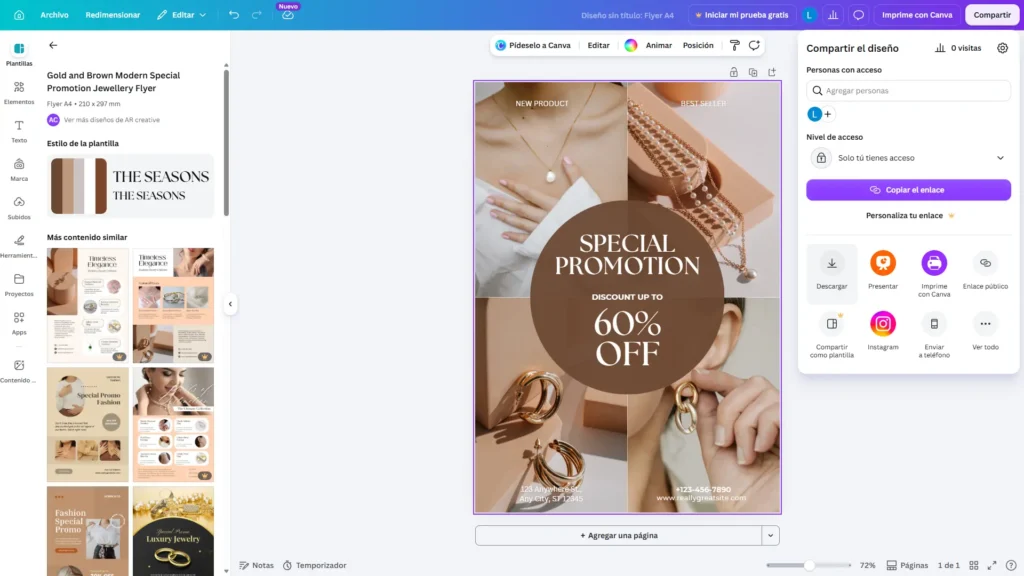The height and width of the screenshot is (576, 1024).
Task: Open the Plantillas sidebar tab
Action: pyautogui.click(x=19, y=54)
